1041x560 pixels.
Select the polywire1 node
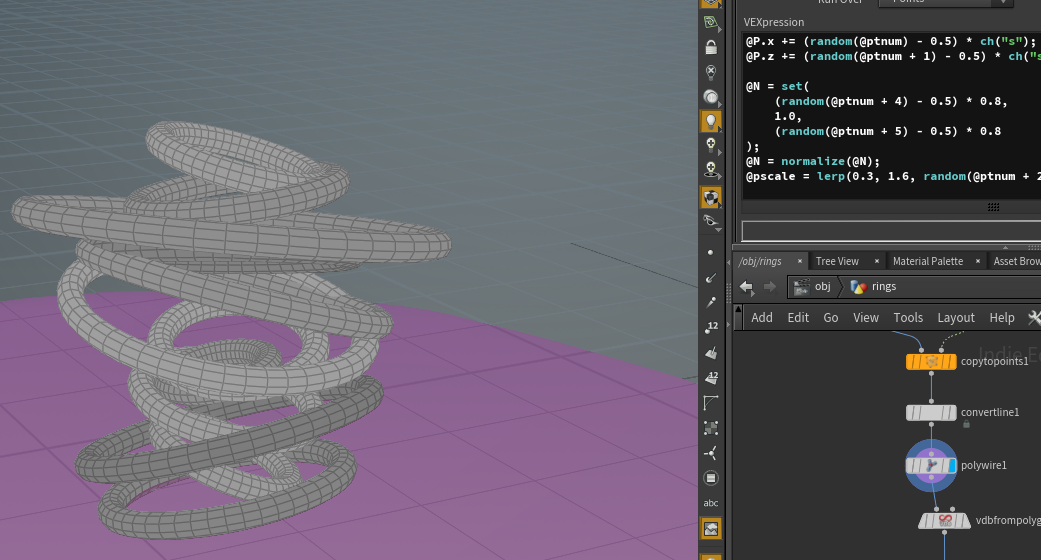click(931, 466)
